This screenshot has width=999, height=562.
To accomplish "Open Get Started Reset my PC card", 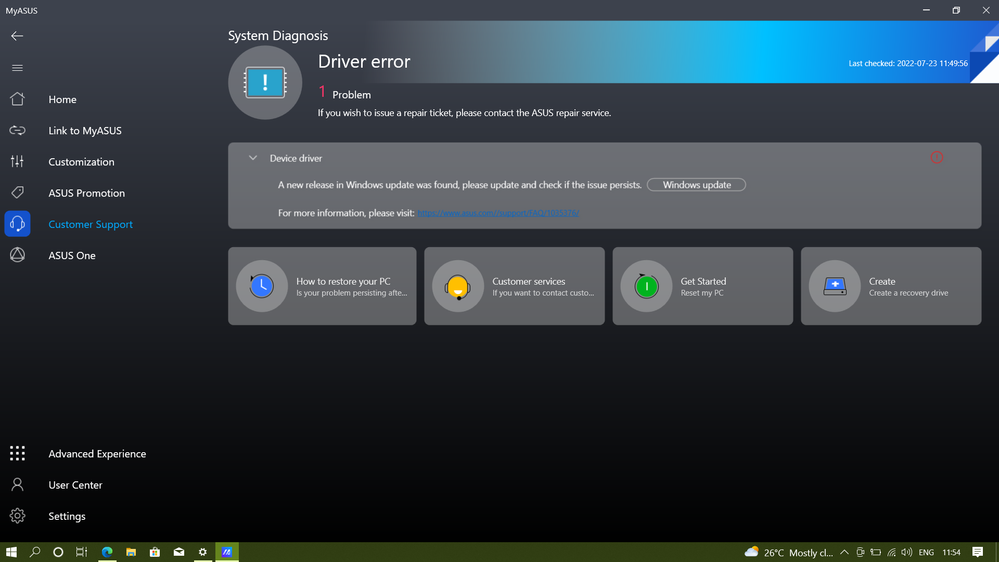I will tap(703, 286).
